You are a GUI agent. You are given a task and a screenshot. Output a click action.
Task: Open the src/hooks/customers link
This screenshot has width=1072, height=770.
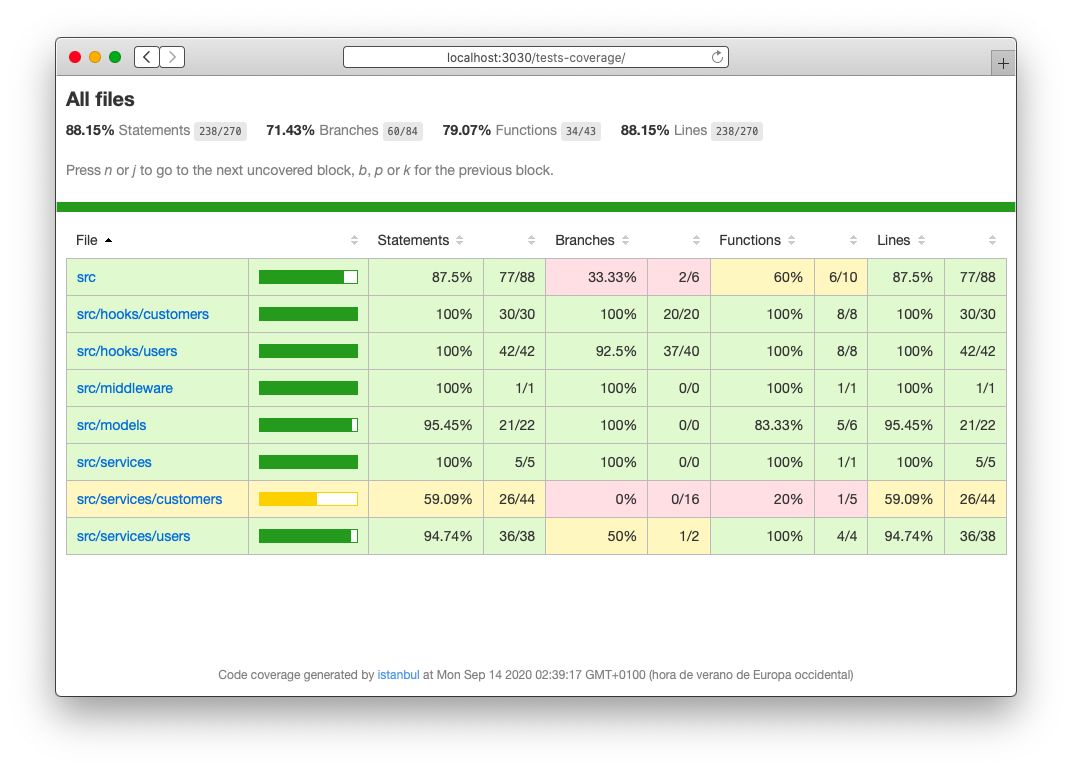[143, 314]
